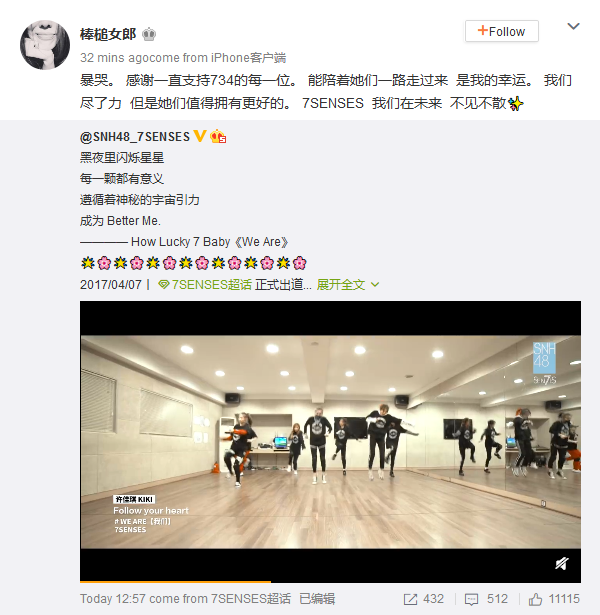Unmute the video with speaker icon
This screenshot has width=600, height=615.
point(562,564)
